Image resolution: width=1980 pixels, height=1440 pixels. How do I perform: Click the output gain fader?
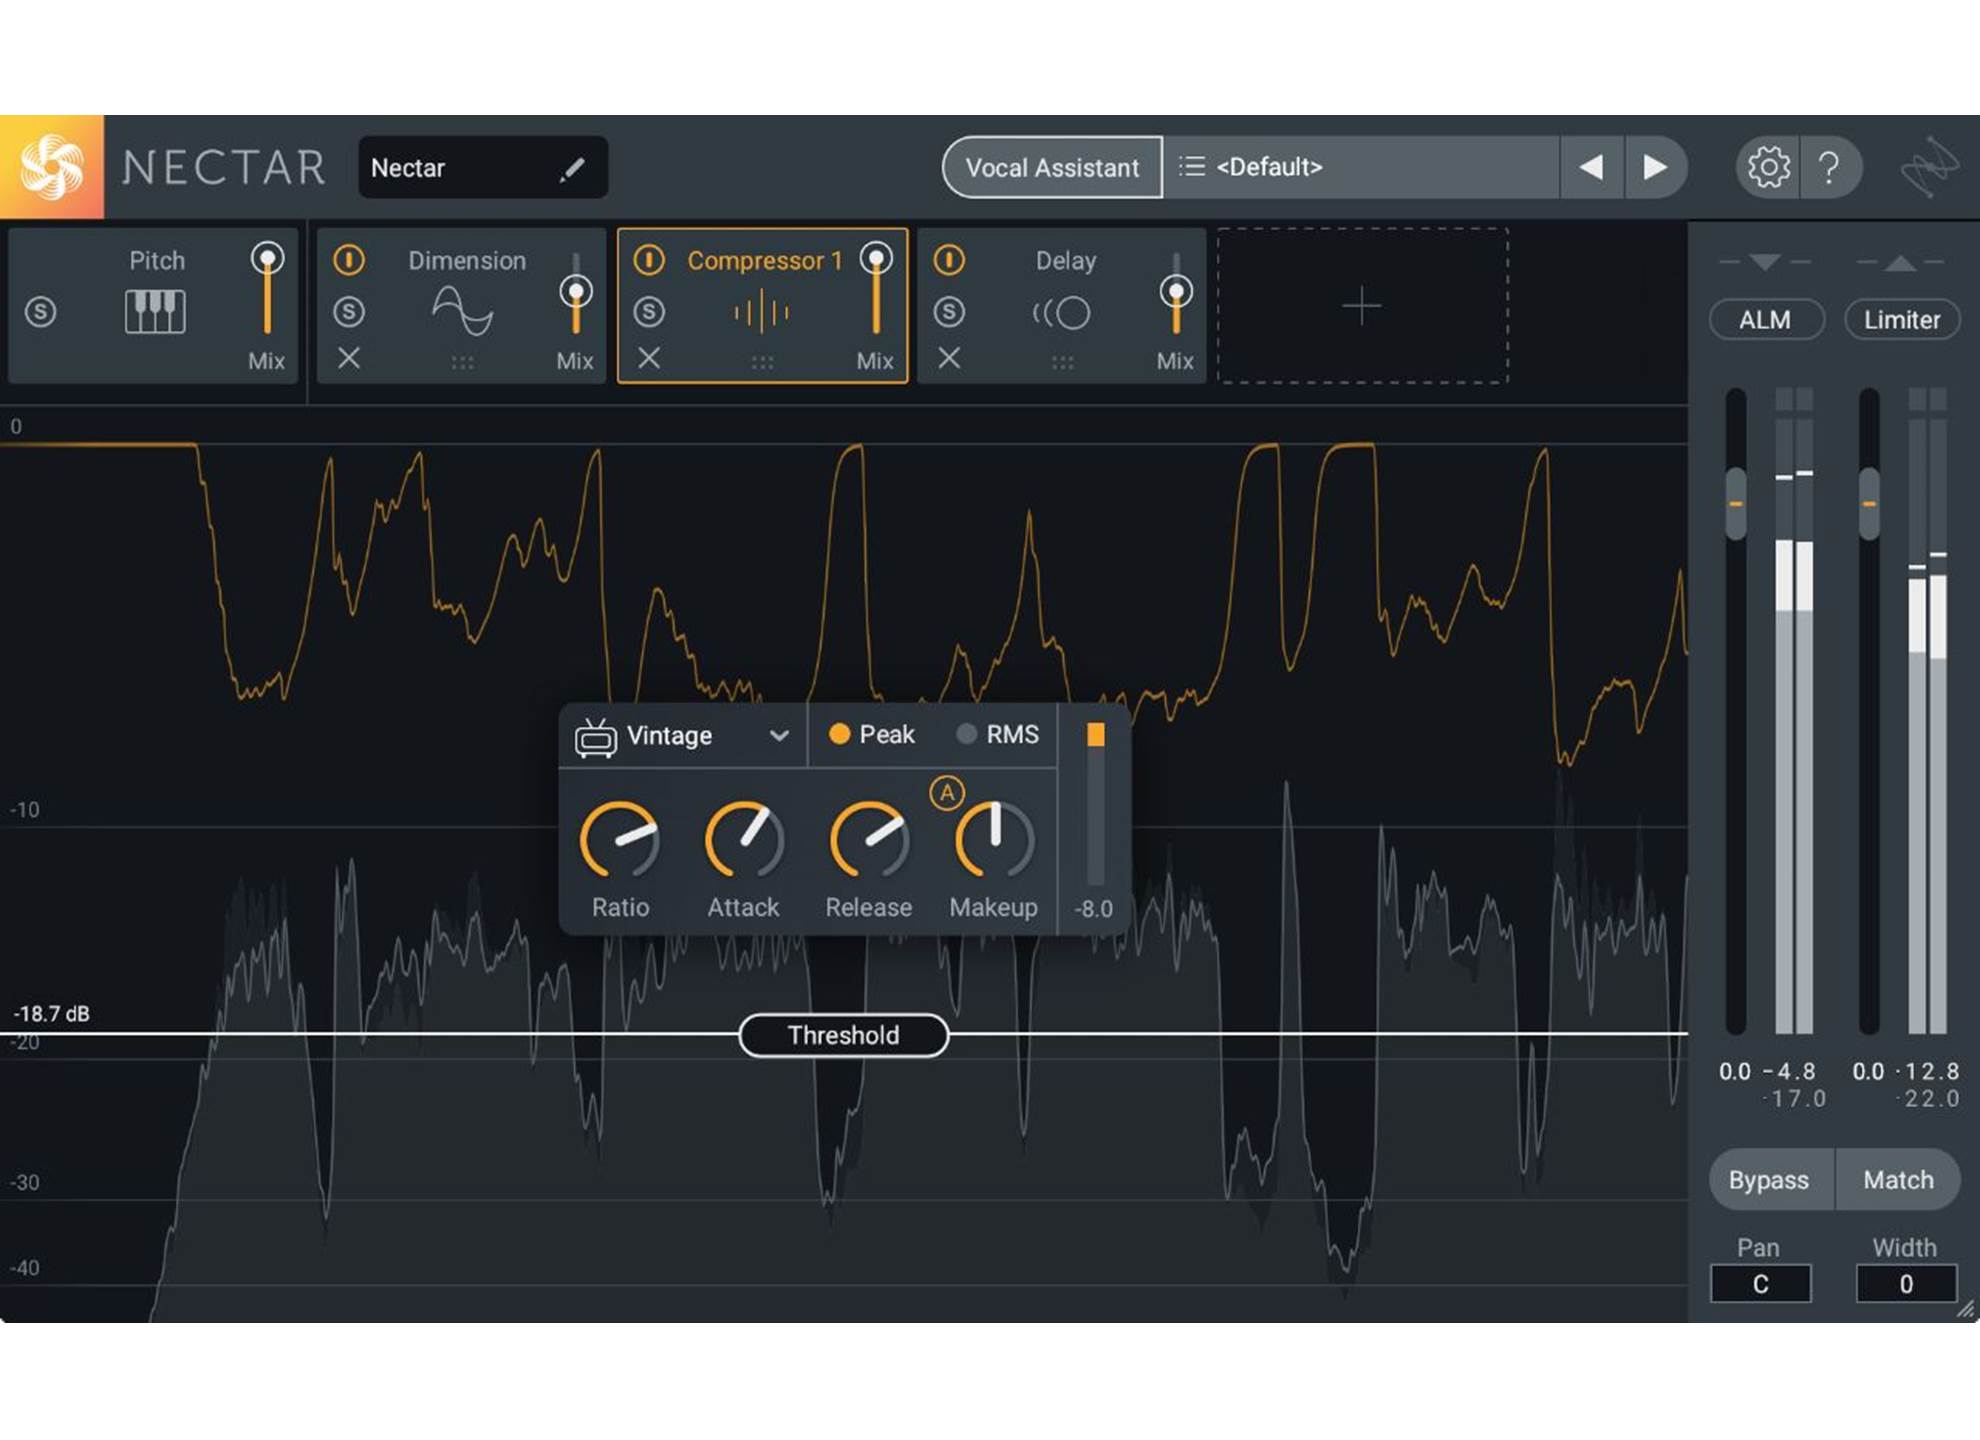coord(1869,503)
